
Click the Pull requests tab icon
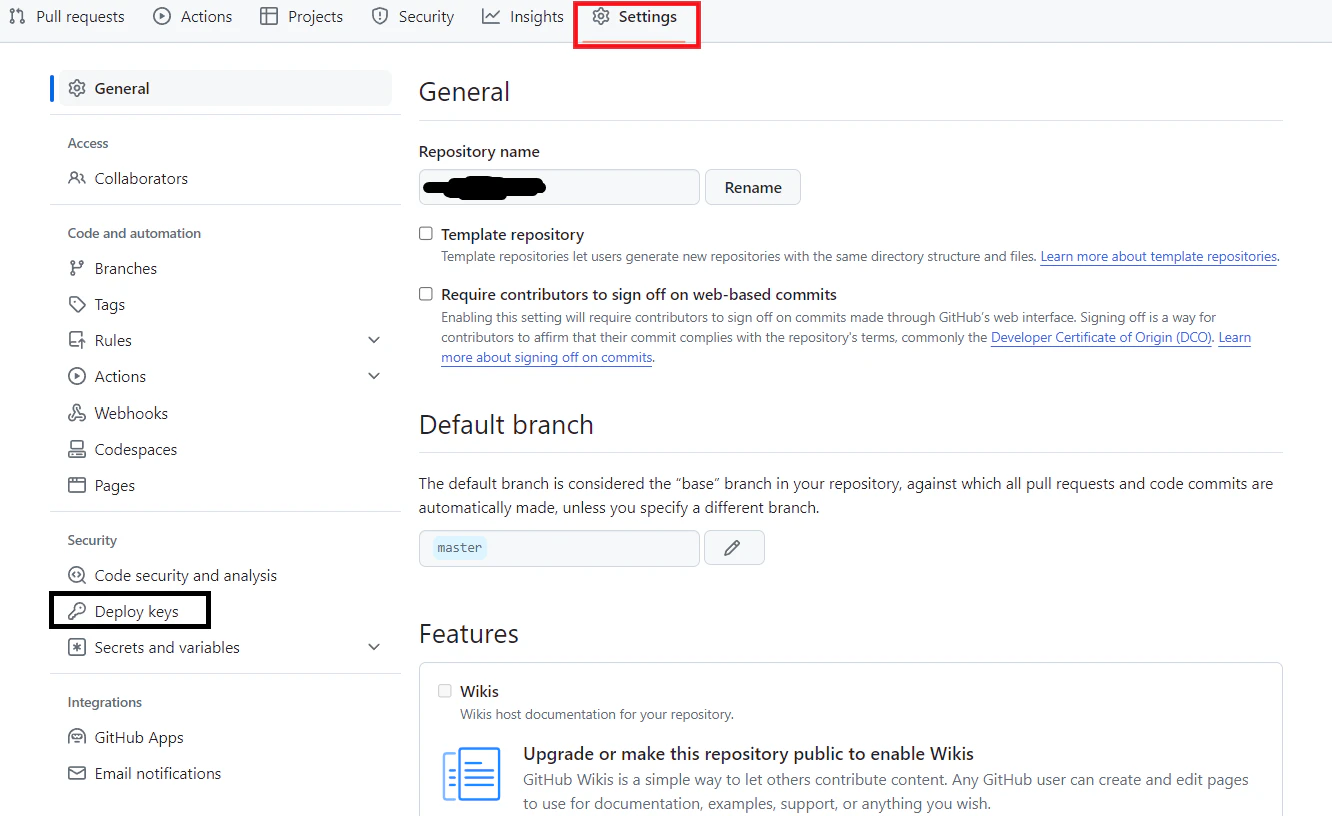[x=17, y=16]
